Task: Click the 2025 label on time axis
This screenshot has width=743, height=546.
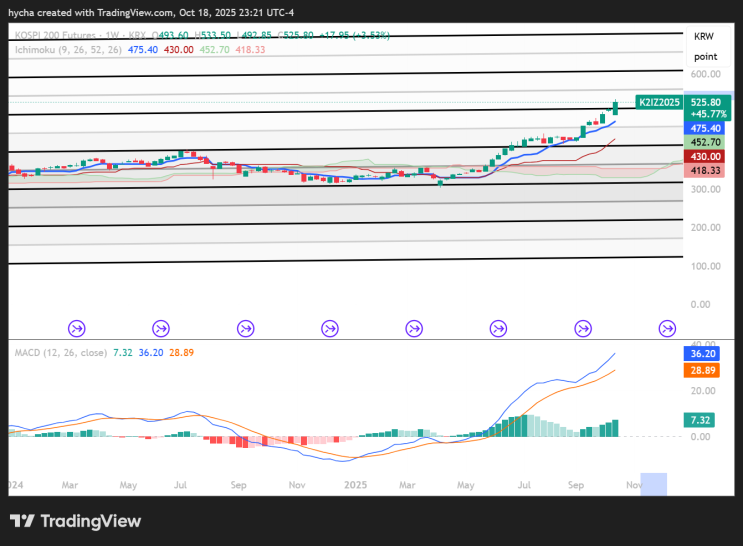Action: (355, 485)
